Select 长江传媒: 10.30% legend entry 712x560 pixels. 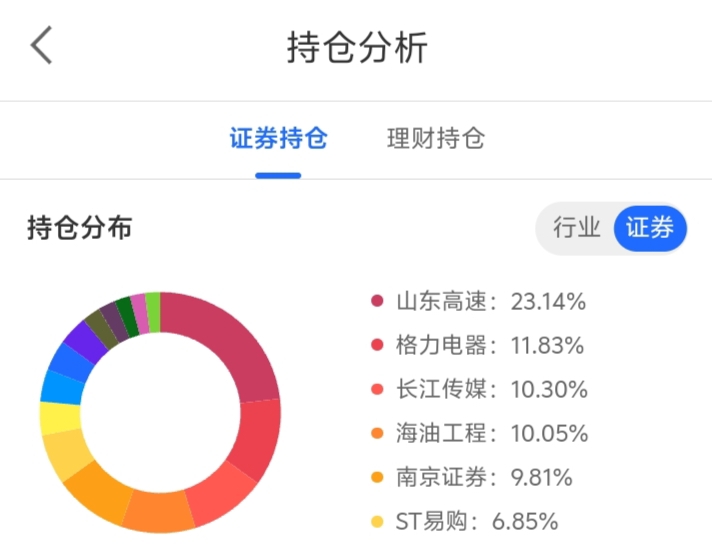coord(490,389)
